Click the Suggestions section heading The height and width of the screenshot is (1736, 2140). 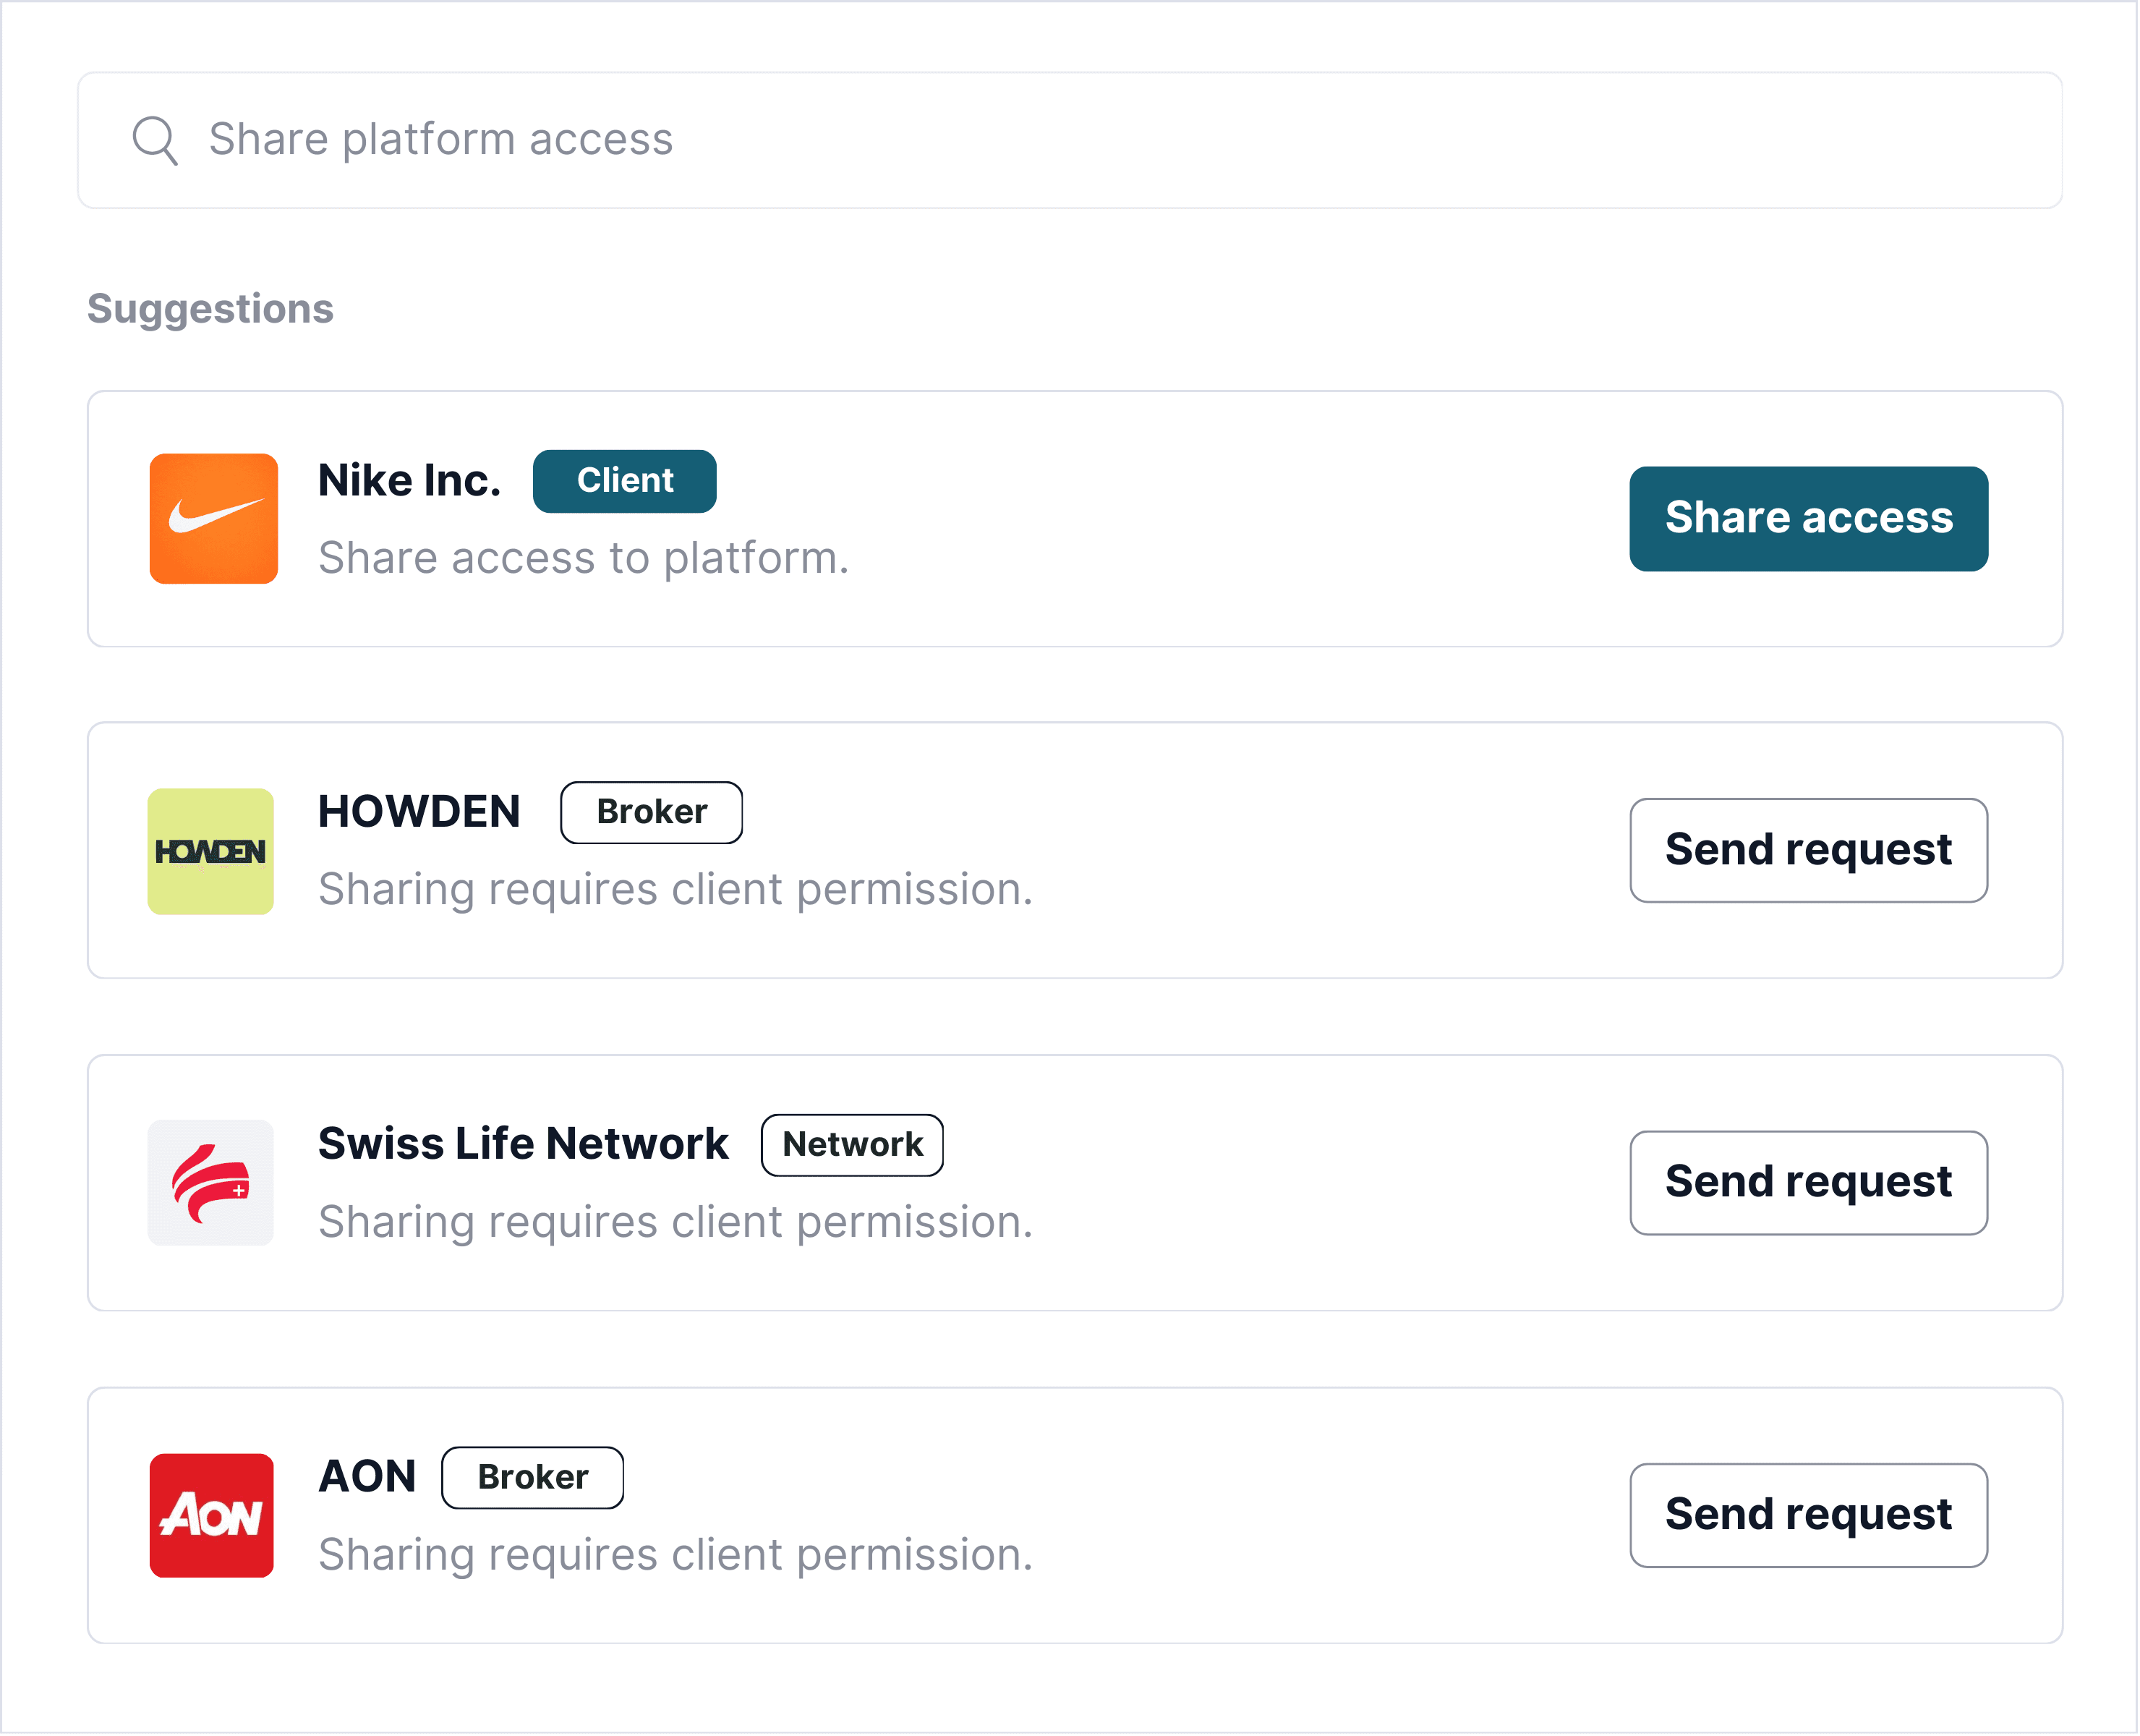[210, 309]
